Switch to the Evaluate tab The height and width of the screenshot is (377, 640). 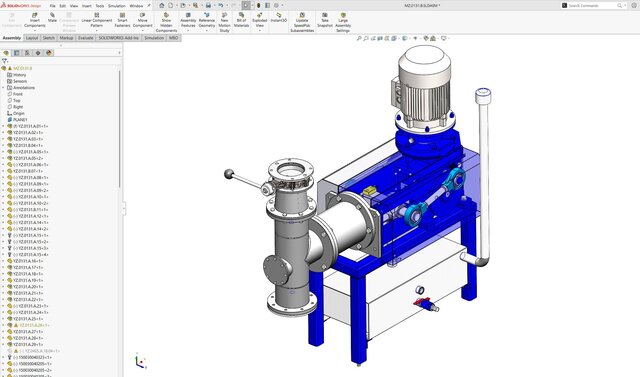[x=86, y=38]
